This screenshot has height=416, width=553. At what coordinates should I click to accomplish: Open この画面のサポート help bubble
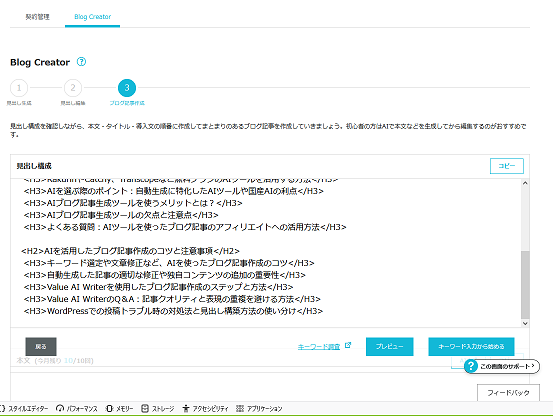click(502, 366)
